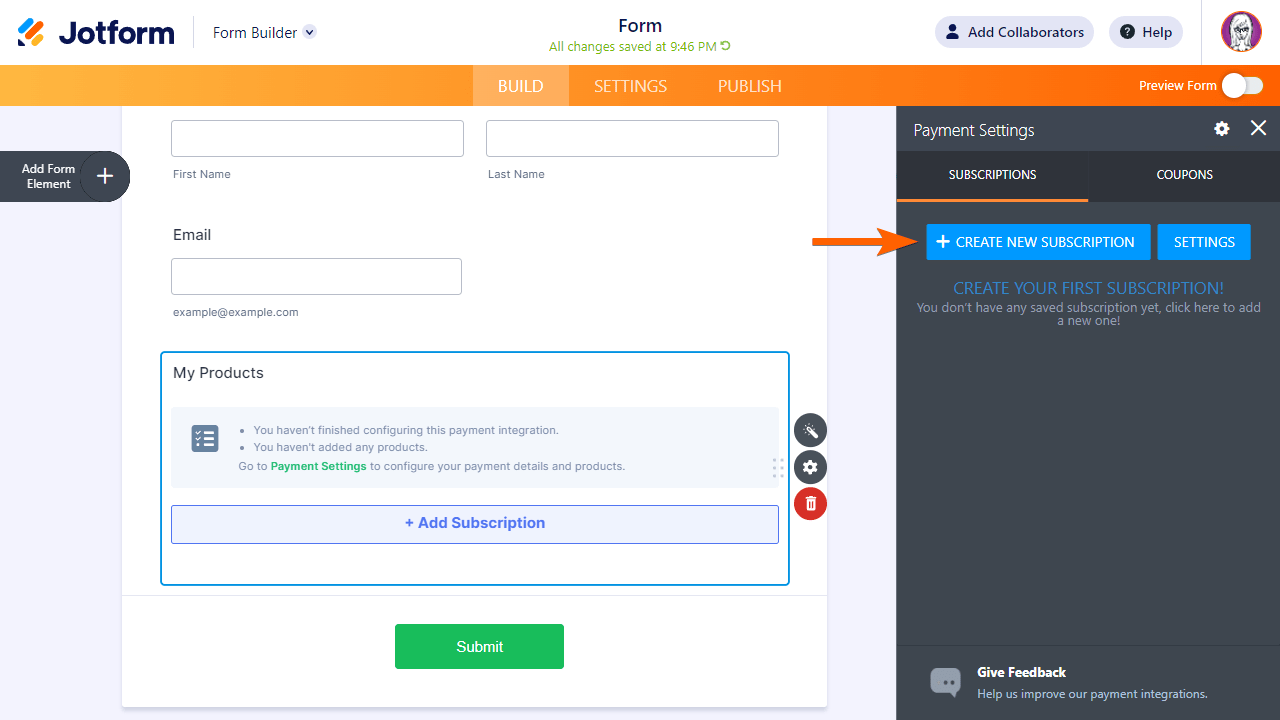This screenshot has height=720, width=1280.
Task: Click Create New Subscription button
Action: tap(1038, 242)
